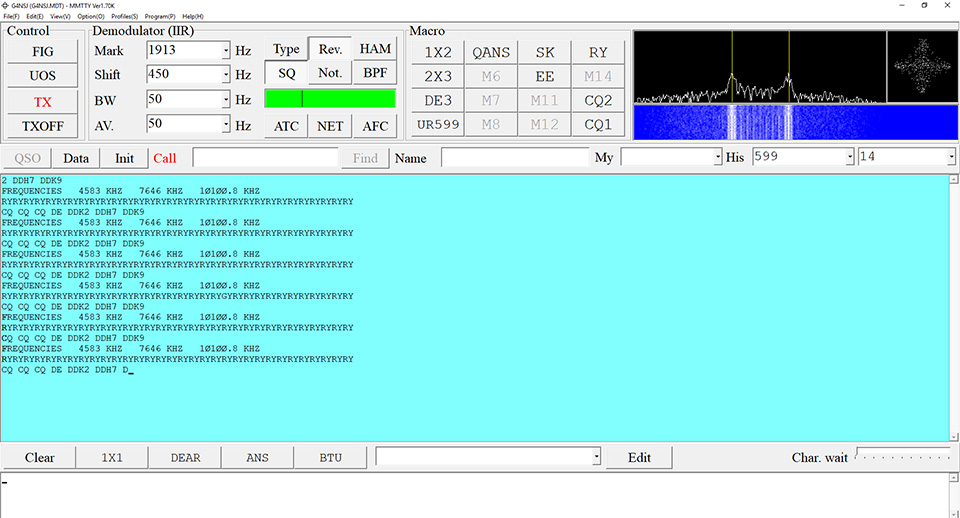This screenshot has width=960, height=518.
Task: Toggle the Rev. reverse button
Action: (x=330, y=49)
